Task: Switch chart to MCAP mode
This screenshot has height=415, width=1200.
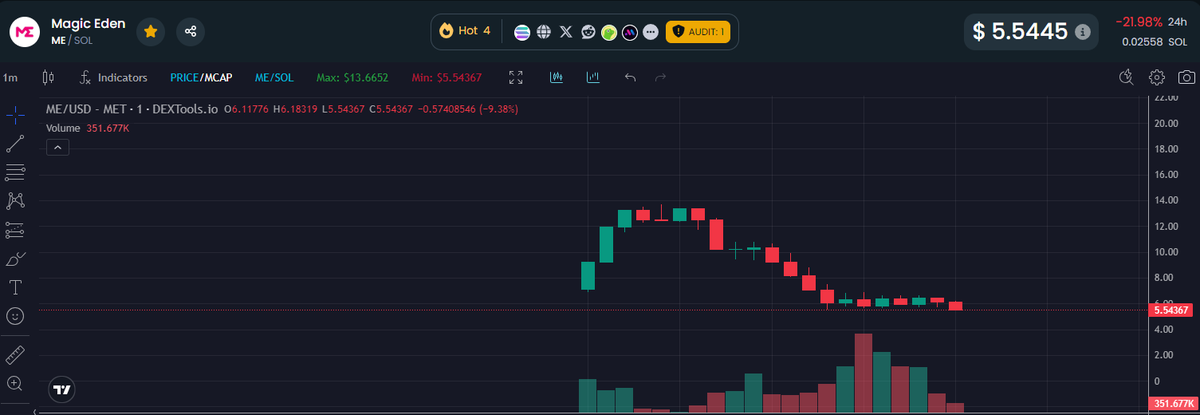Action: pos(218,77)
